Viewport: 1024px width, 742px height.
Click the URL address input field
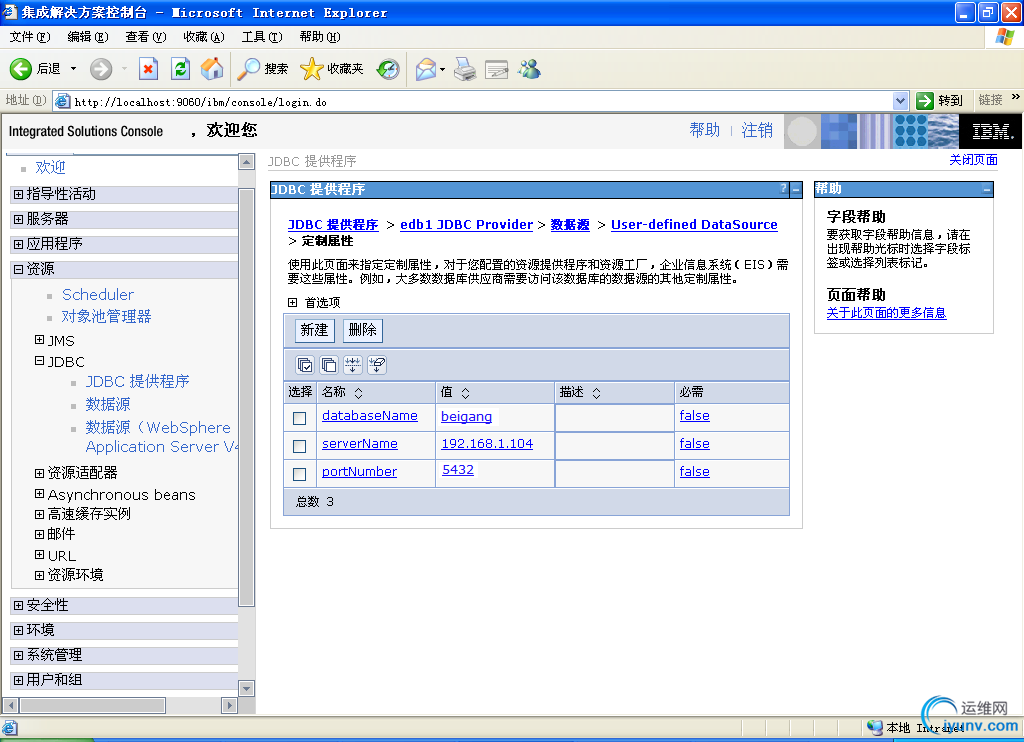click(482, 101)
